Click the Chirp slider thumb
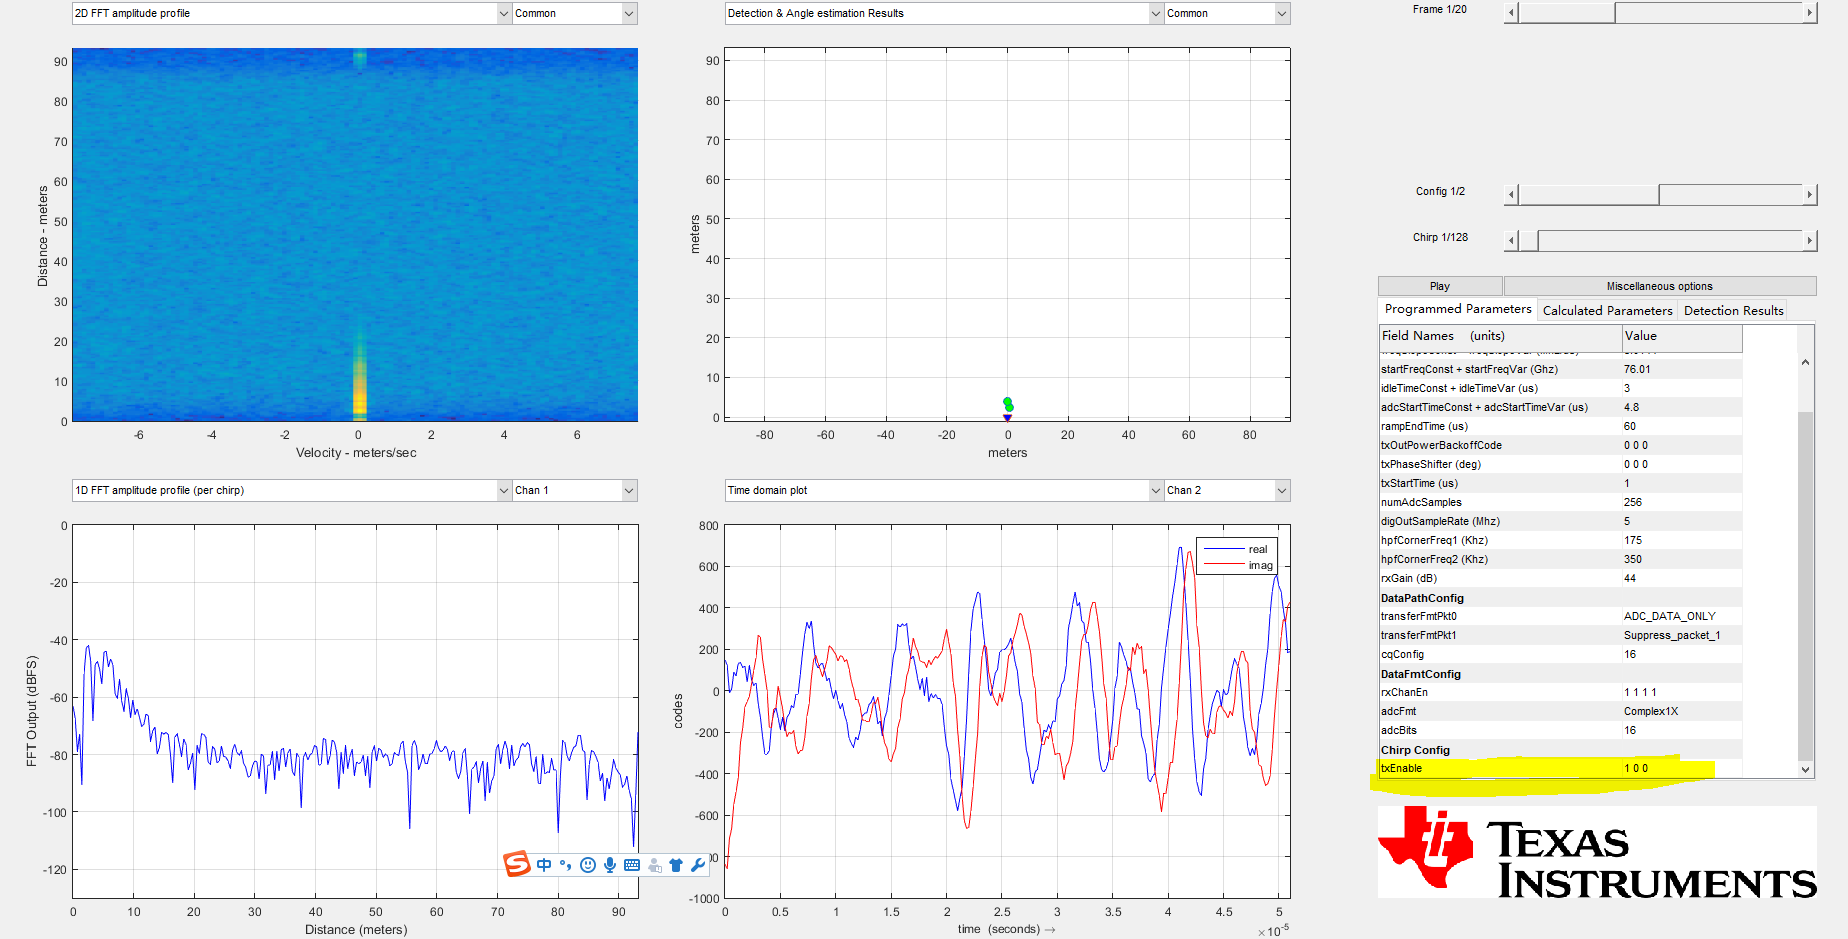The image size is (1848, 939). [x=1528, y=241]
